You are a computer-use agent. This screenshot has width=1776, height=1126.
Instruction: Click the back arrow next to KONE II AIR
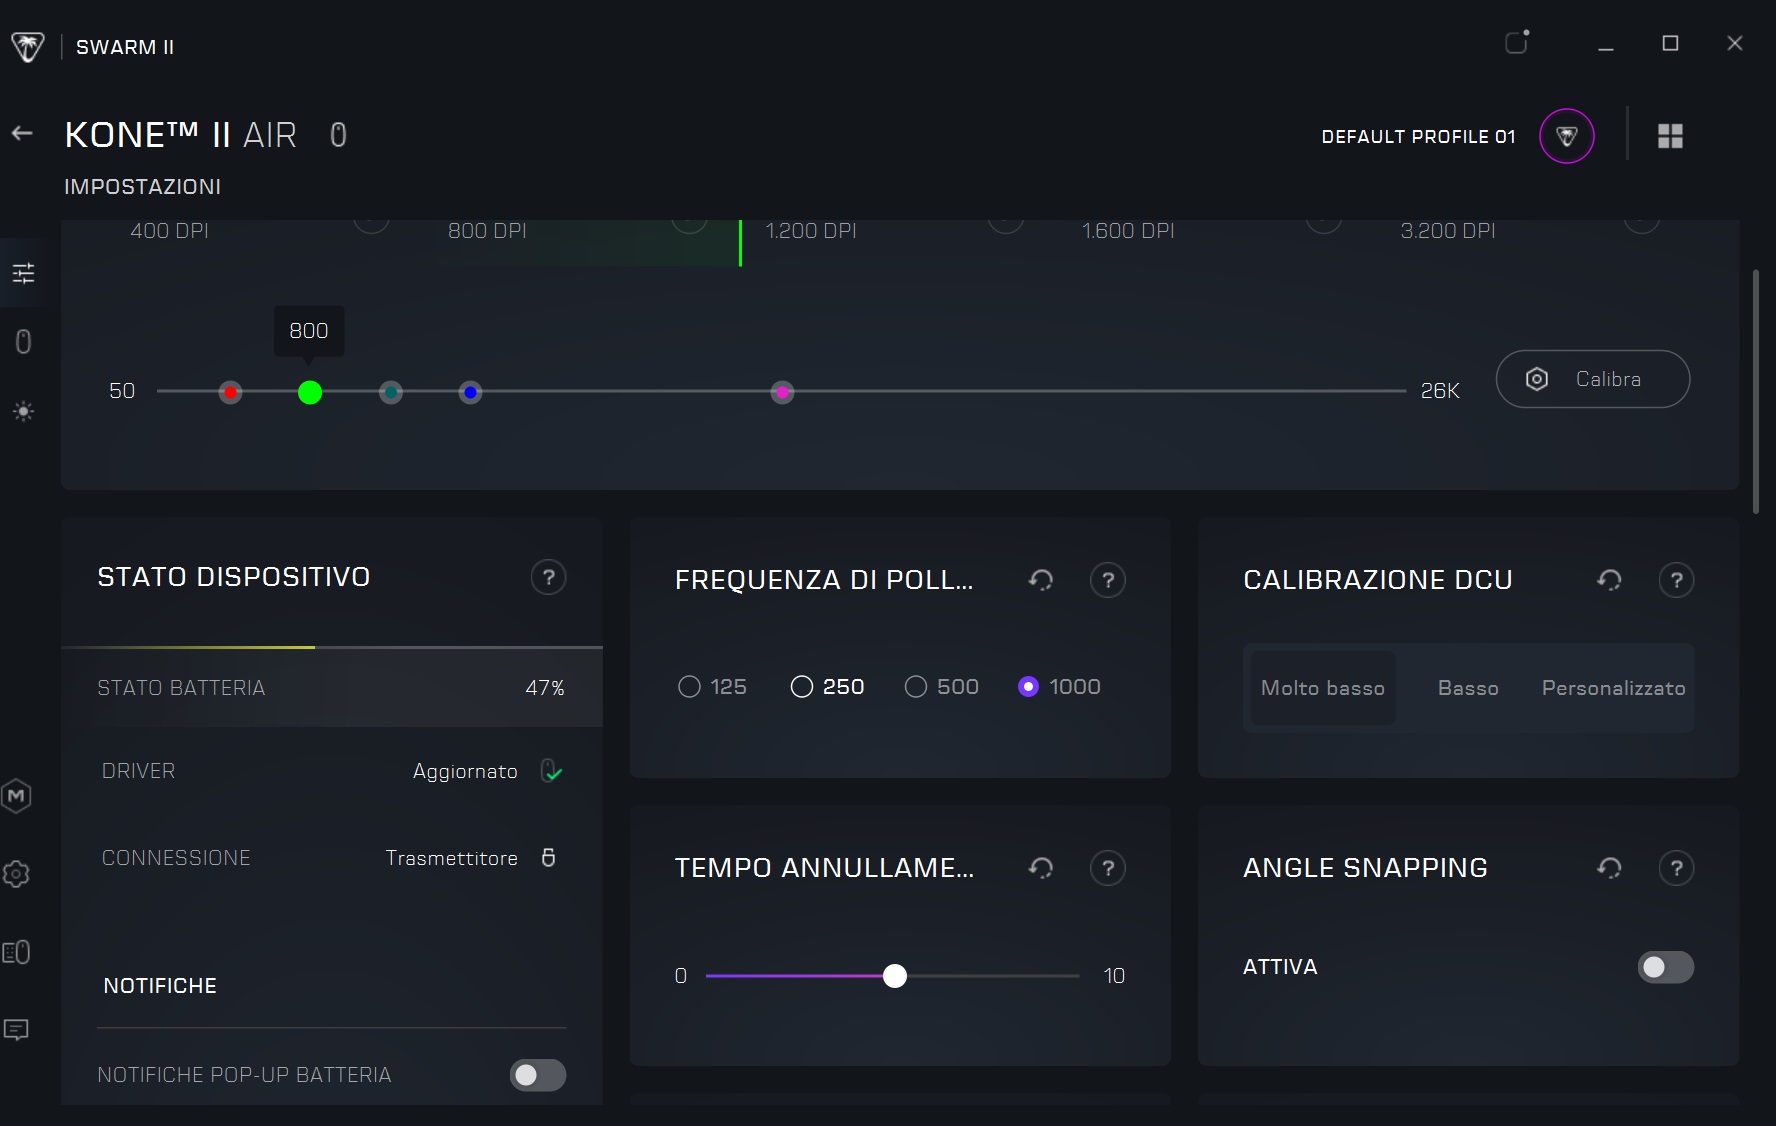click(x=22, y=133)
